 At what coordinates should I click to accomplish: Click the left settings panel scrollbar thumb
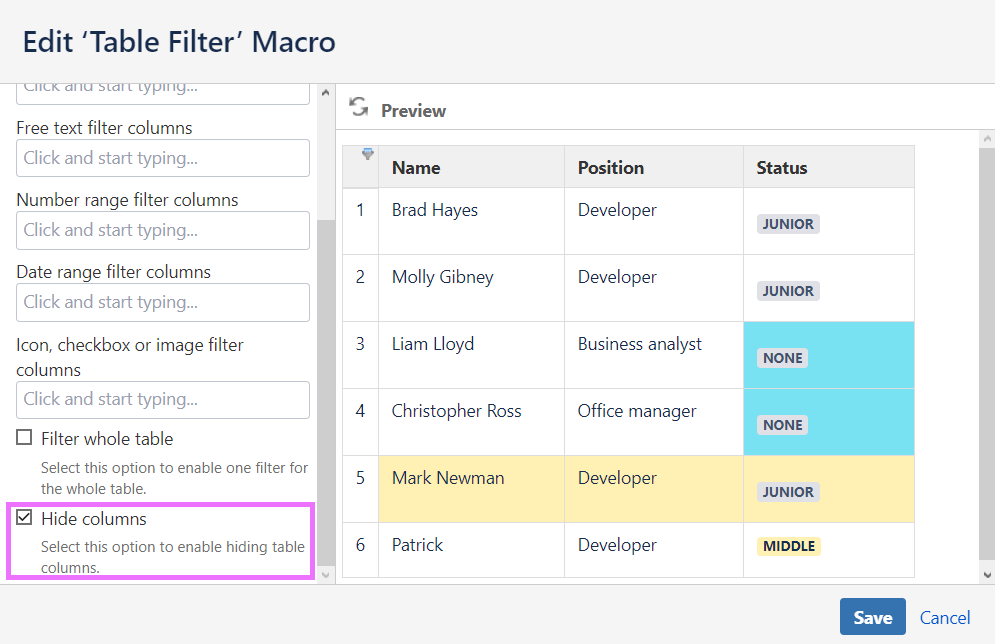pos(325,390)
